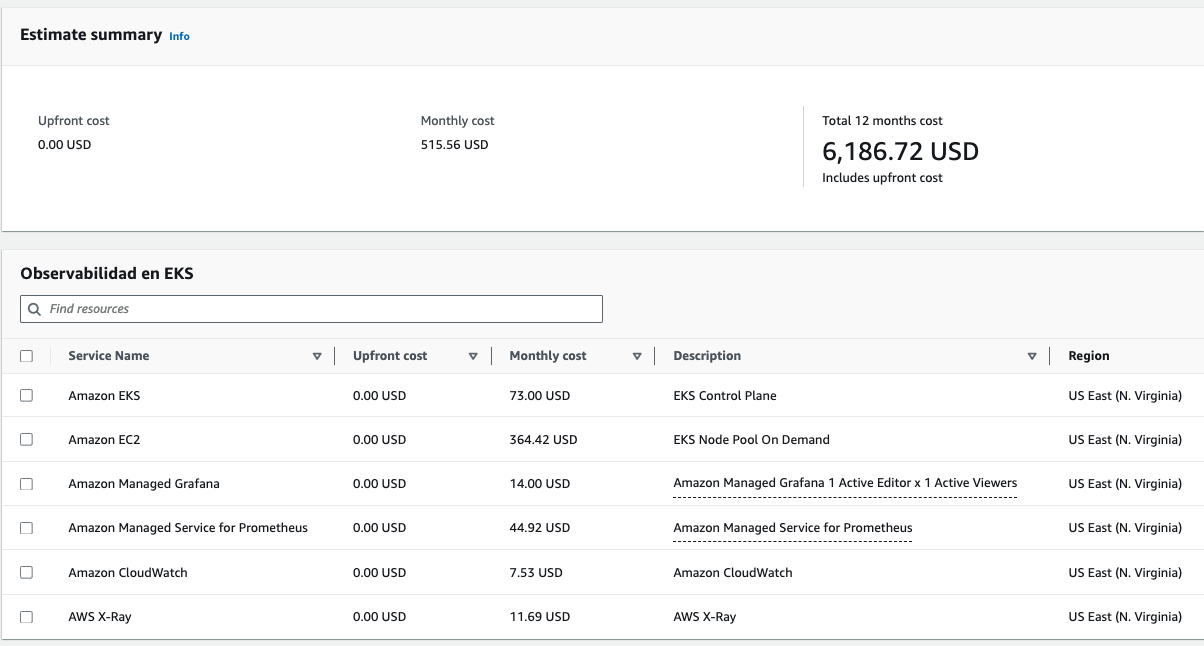Sort by Description using its arrow
The image size is (1204, 646).
pyautogui.click(x=1032, y=356)
